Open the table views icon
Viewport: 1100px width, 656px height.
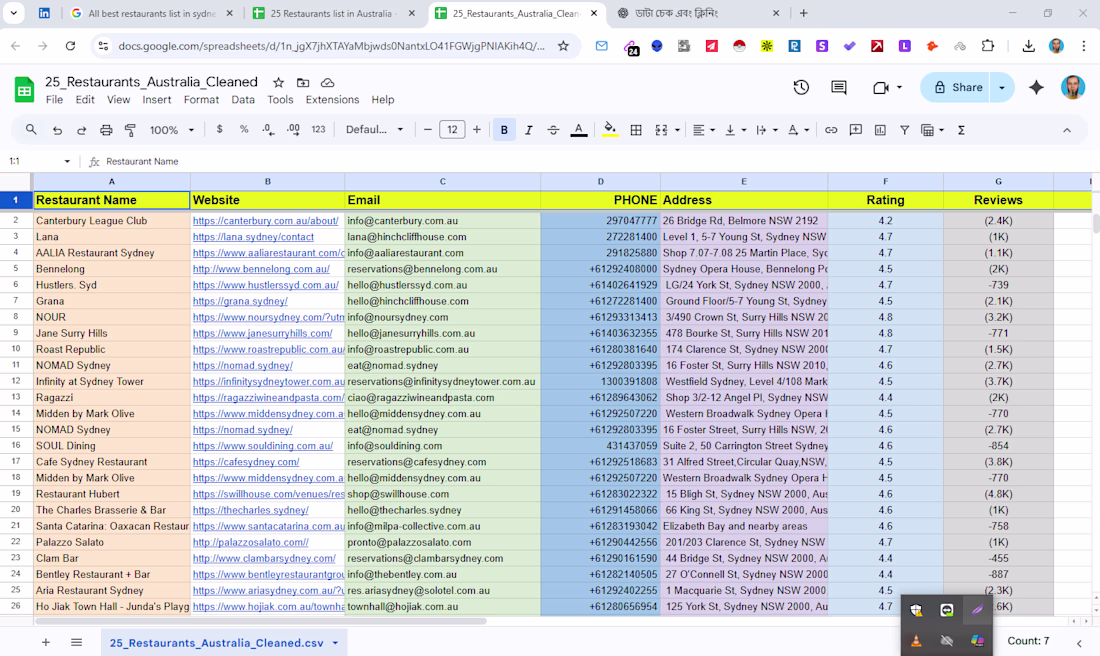pos(927,130)
